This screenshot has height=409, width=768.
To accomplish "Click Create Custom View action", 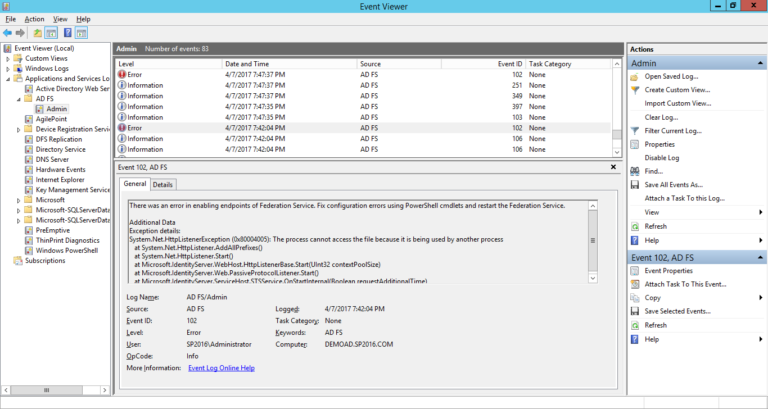I will [x=677, y=90].
